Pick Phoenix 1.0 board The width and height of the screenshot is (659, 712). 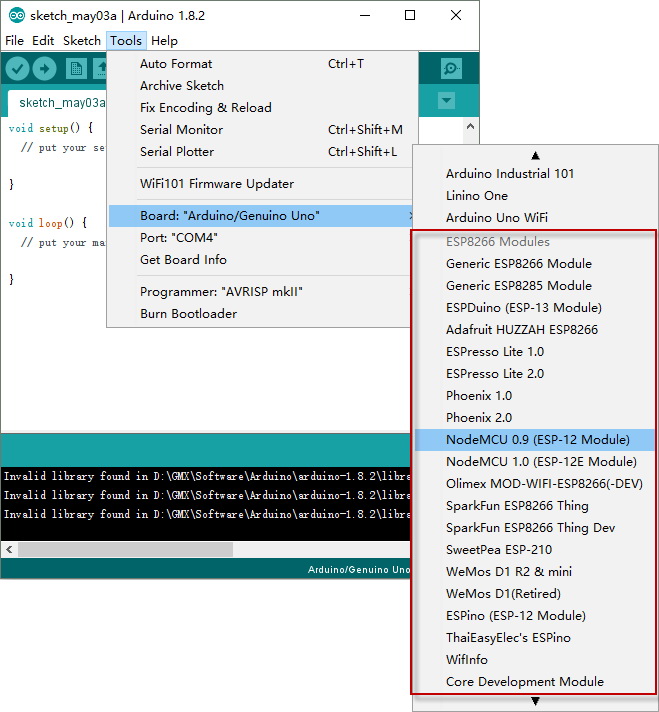535,396
